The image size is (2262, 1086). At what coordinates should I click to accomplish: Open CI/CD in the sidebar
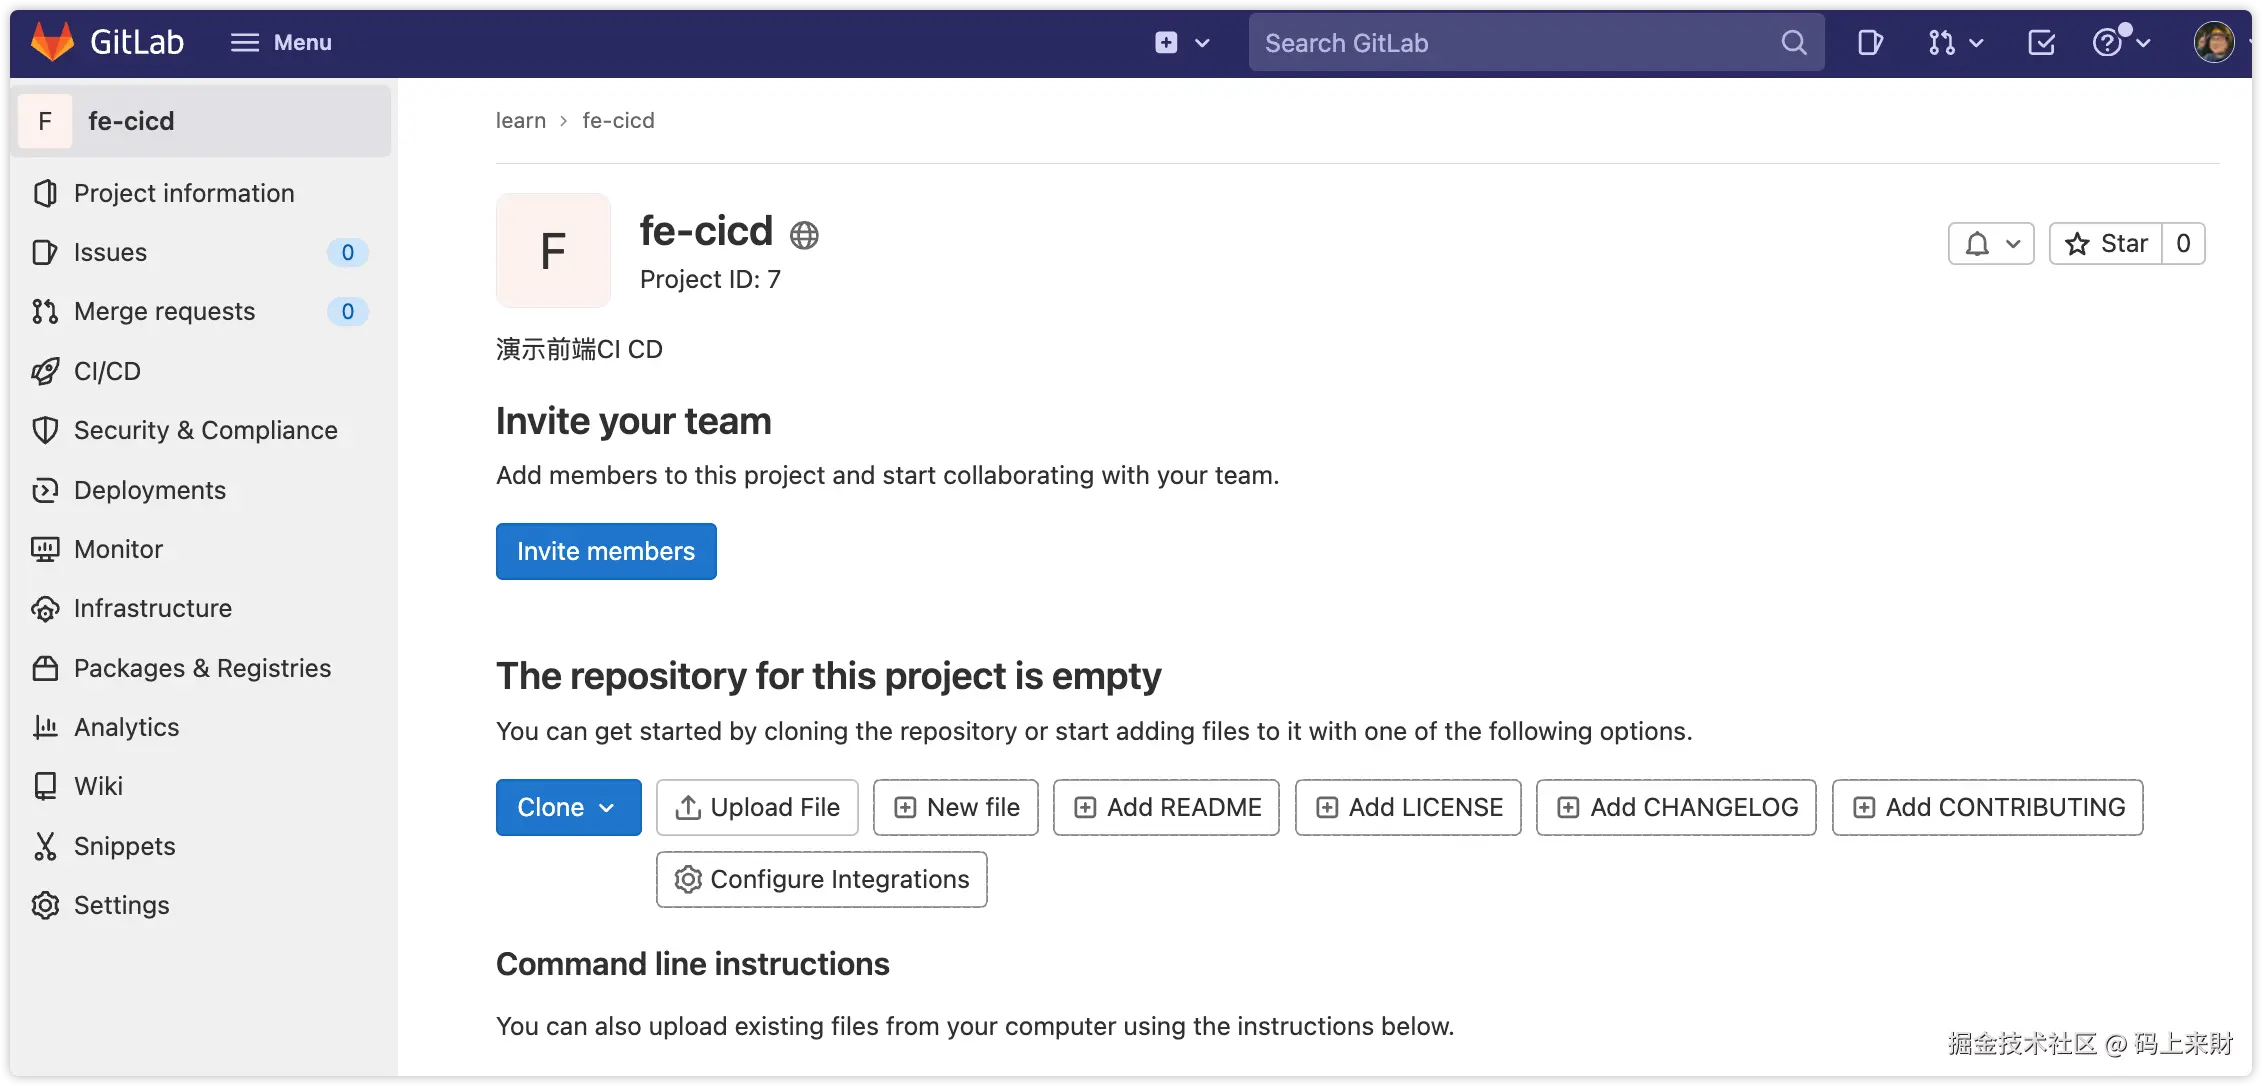[x=107, y=371]
